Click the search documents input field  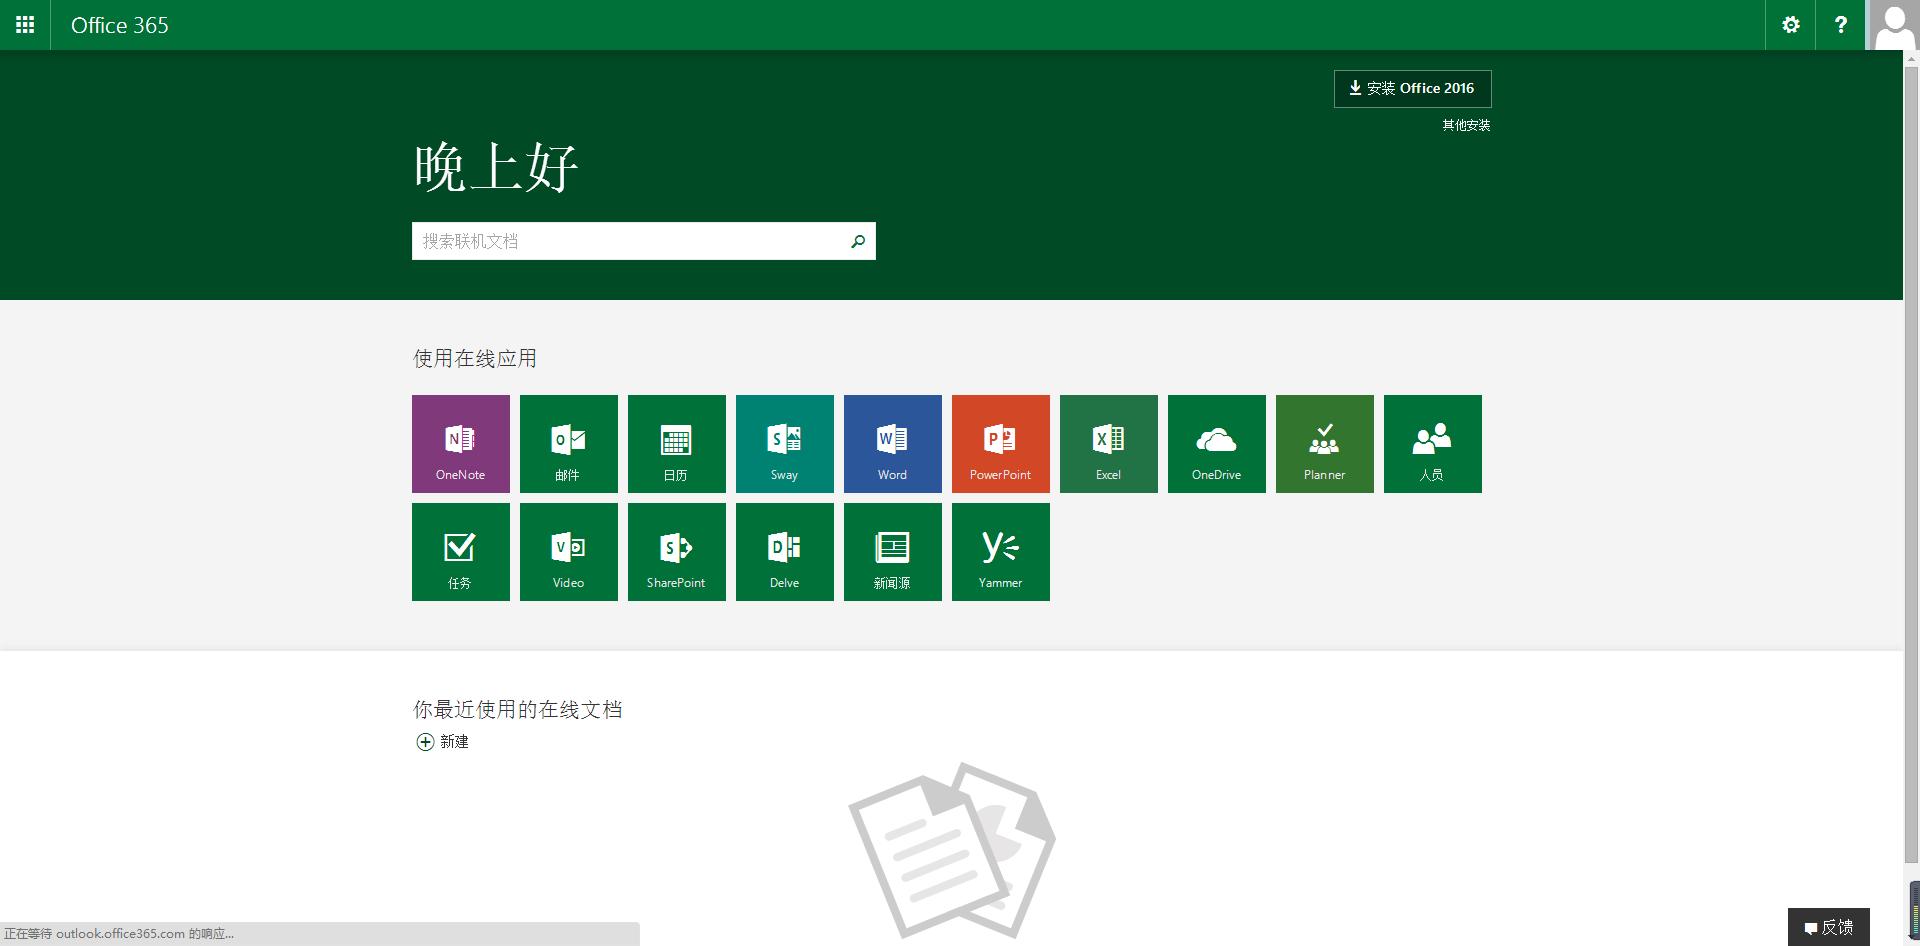[x=630, y=241]
